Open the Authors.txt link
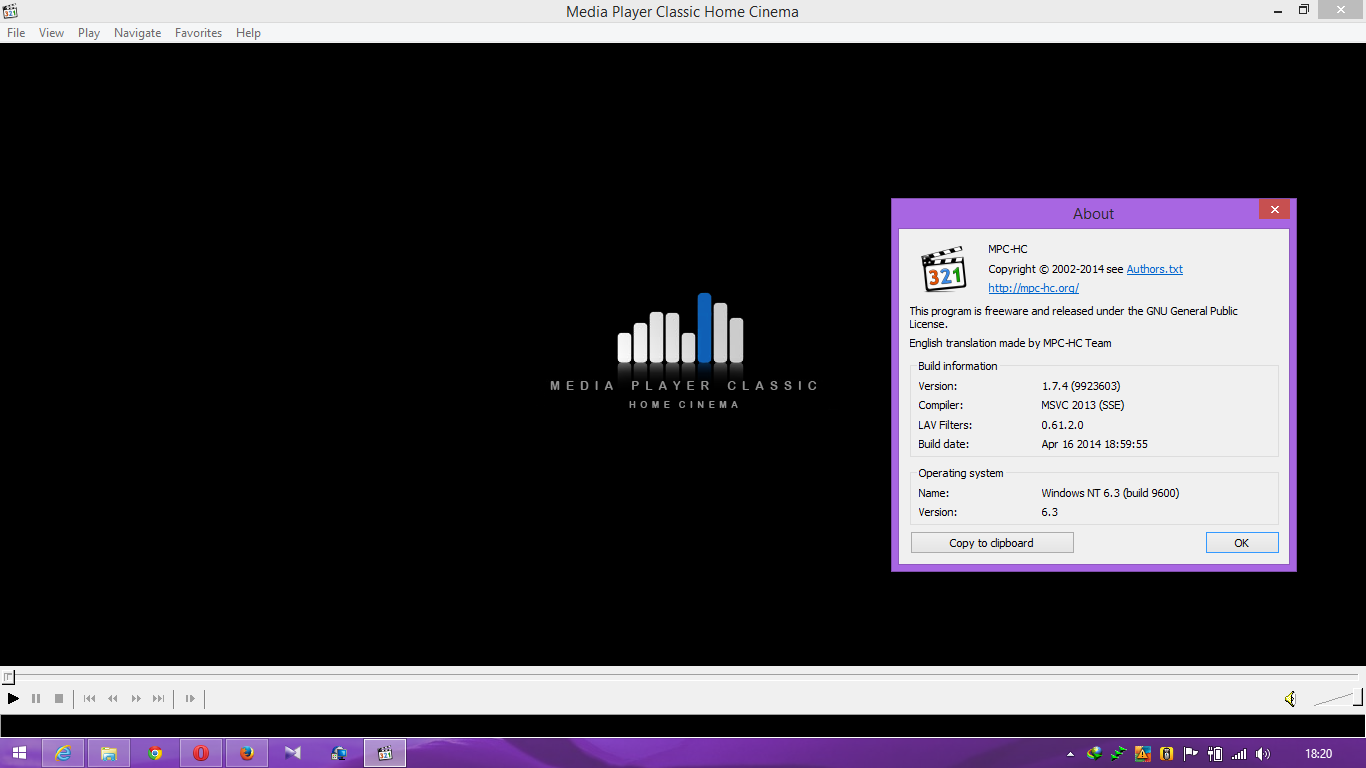The height and width of the screenshot is (768, 1366). pyautogui.click(x=1154, y=269)
